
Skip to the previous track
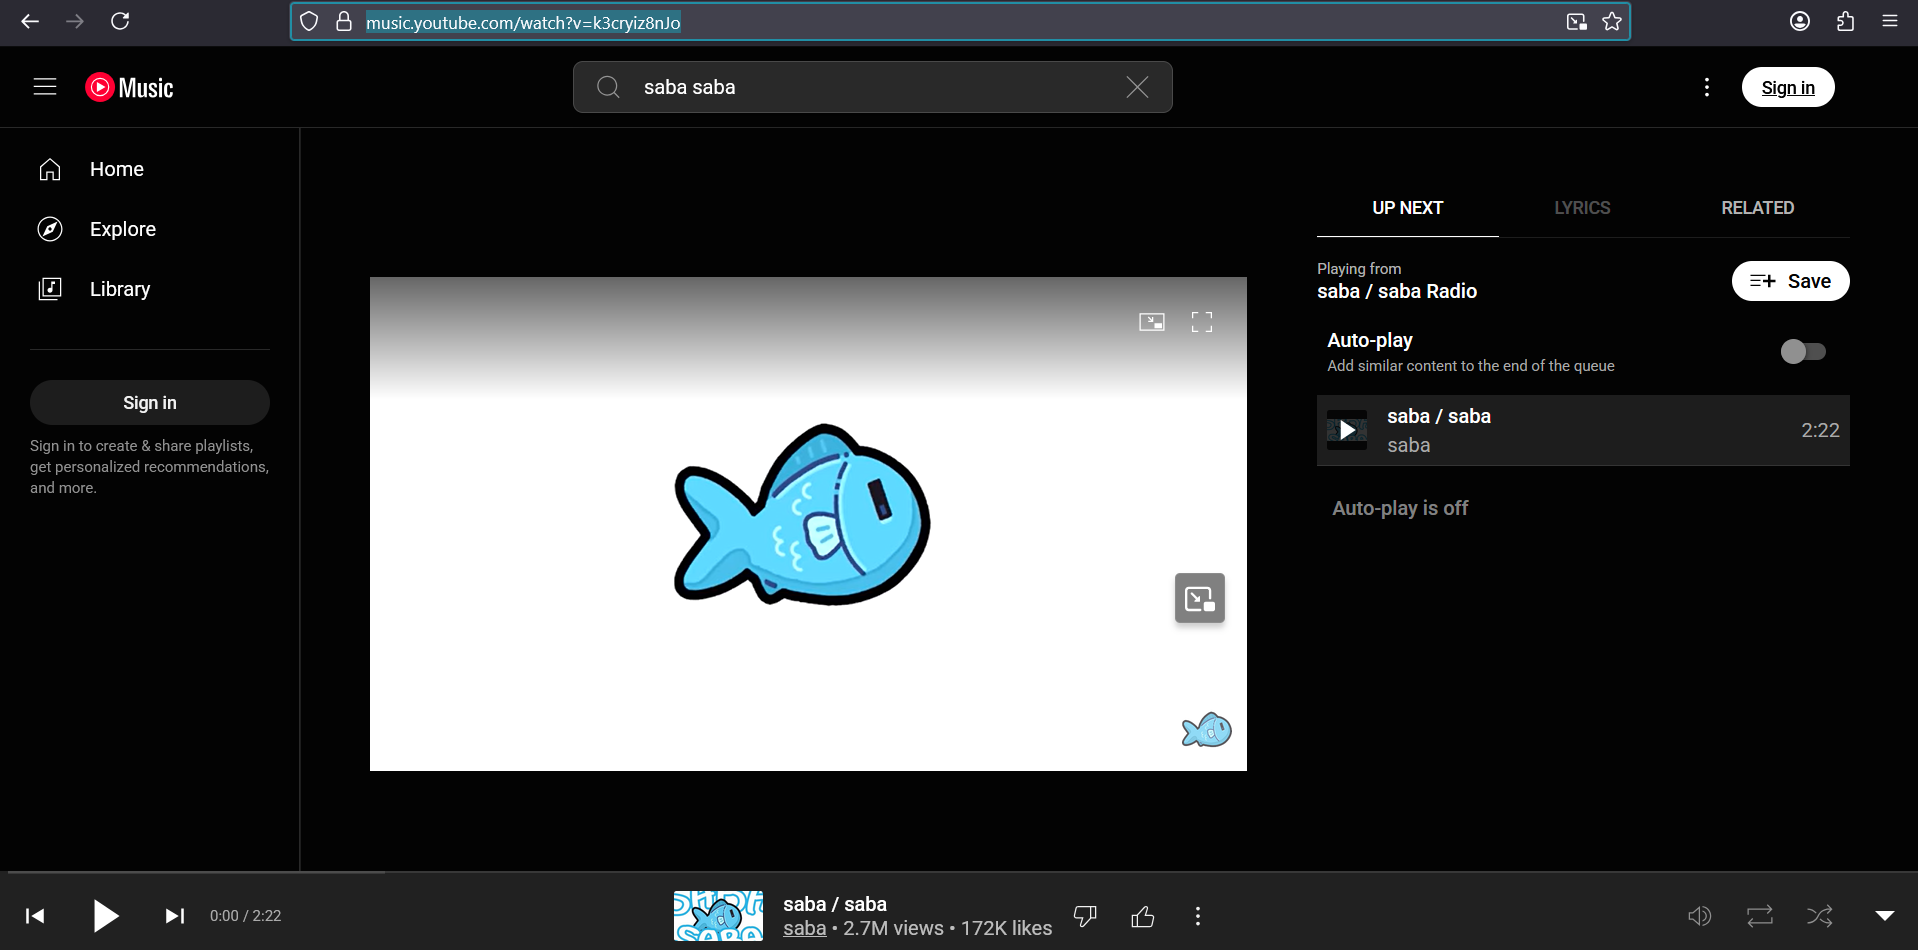coord(35,916)
